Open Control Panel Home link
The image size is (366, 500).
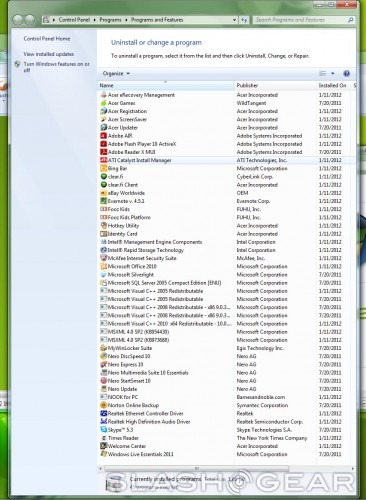tap(47, 39)
